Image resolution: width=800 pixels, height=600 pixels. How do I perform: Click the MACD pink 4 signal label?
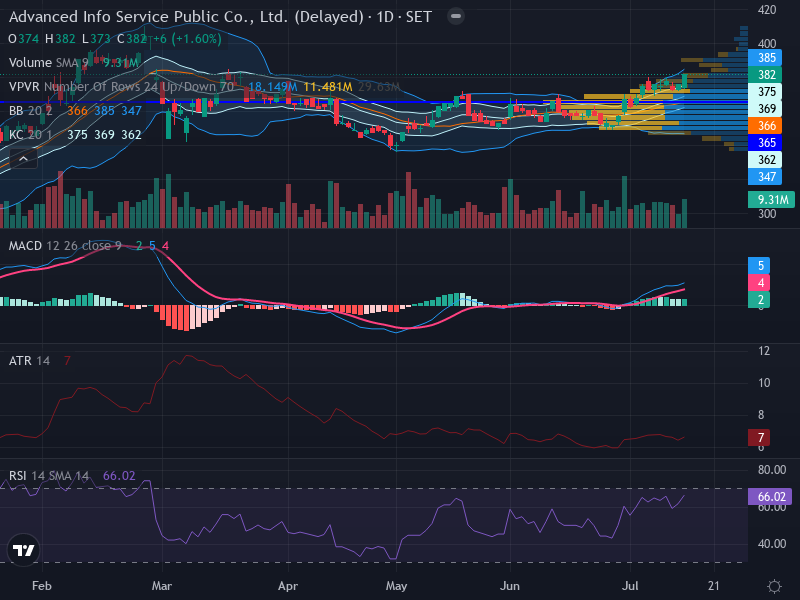coord(759,282)
